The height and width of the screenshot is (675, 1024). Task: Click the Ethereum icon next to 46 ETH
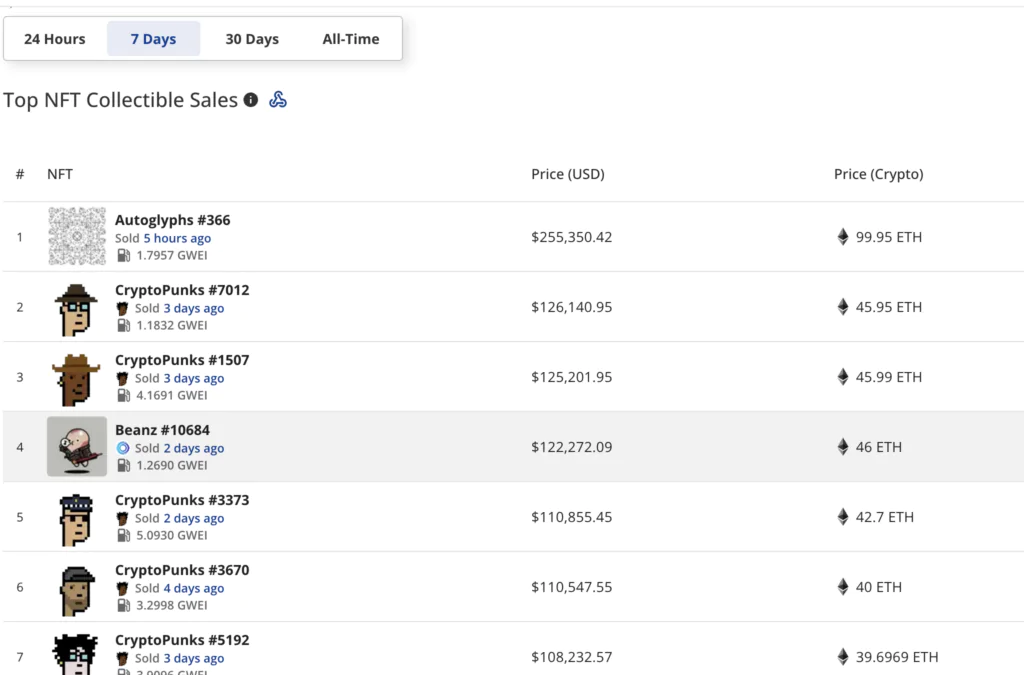tap(843, 447)
